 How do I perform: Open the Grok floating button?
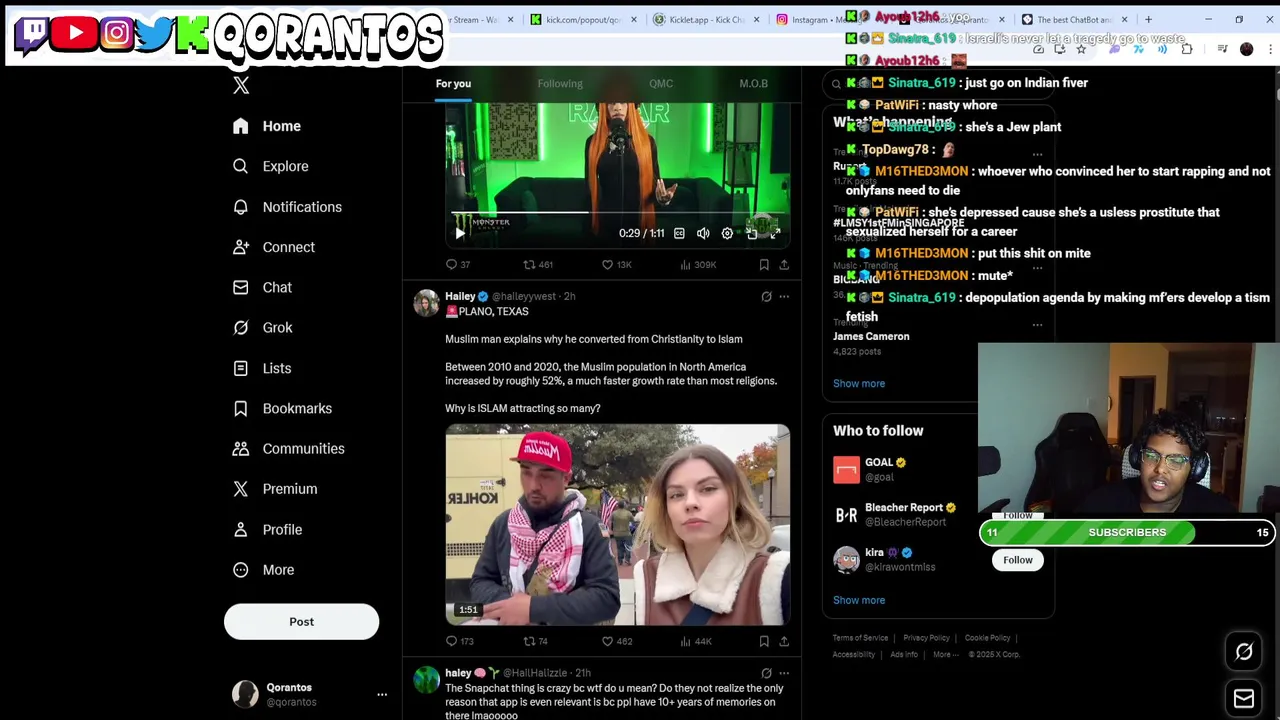[1244, 652]
